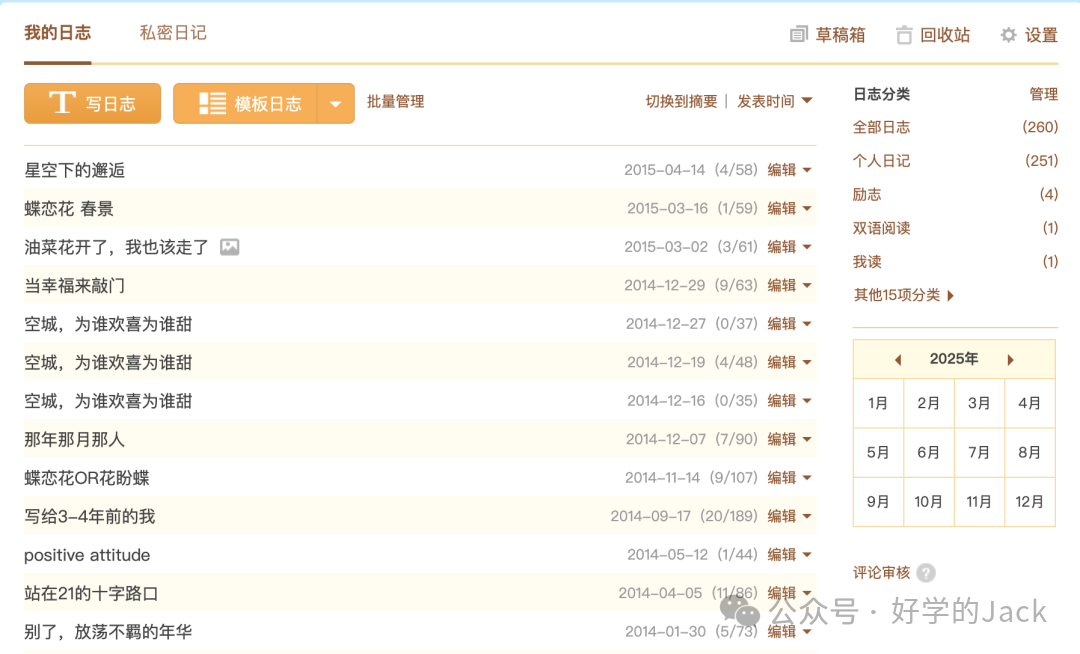Image resolution: width=1080 pixels, height=654 pixels.
Task: Select 12月 in the calendar
Action: pos(1030,502)
